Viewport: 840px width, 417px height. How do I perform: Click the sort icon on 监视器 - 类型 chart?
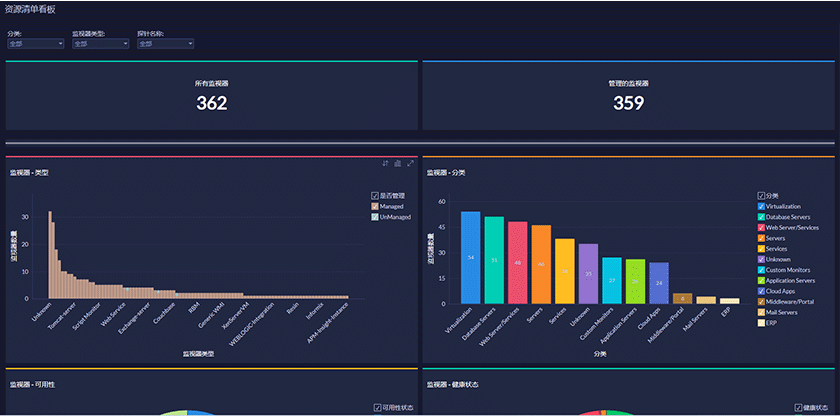(x=385, y=163)
